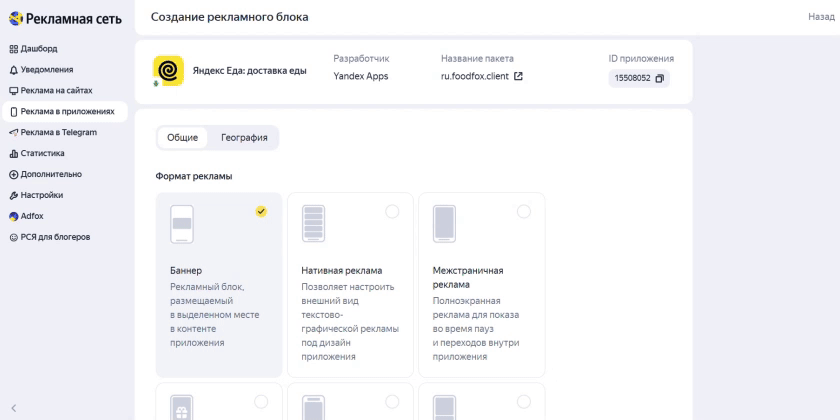The width and height of the screenshot is (840, 420).
Task: Click the Рекламная сеть logo
Action: 65,18
